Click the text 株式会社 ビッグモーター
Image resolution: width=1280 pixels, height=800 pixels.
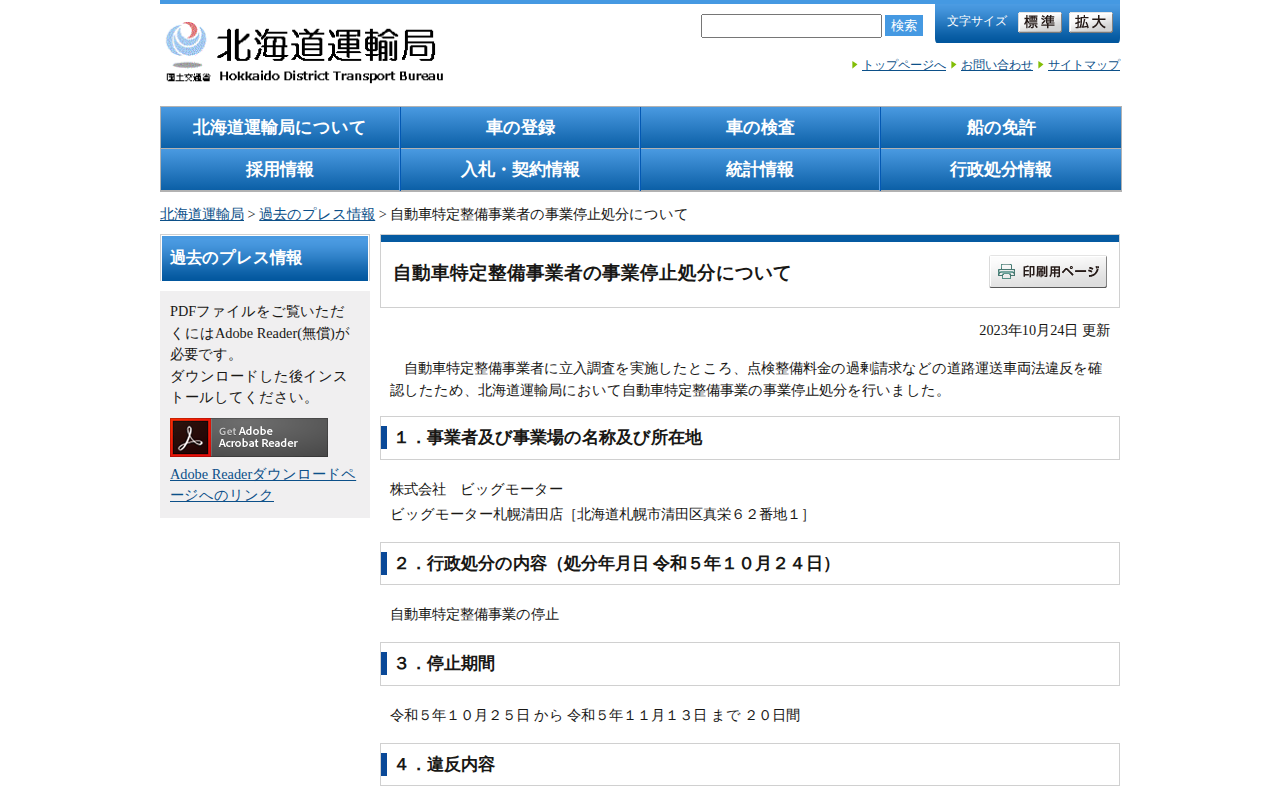[477, 489]
